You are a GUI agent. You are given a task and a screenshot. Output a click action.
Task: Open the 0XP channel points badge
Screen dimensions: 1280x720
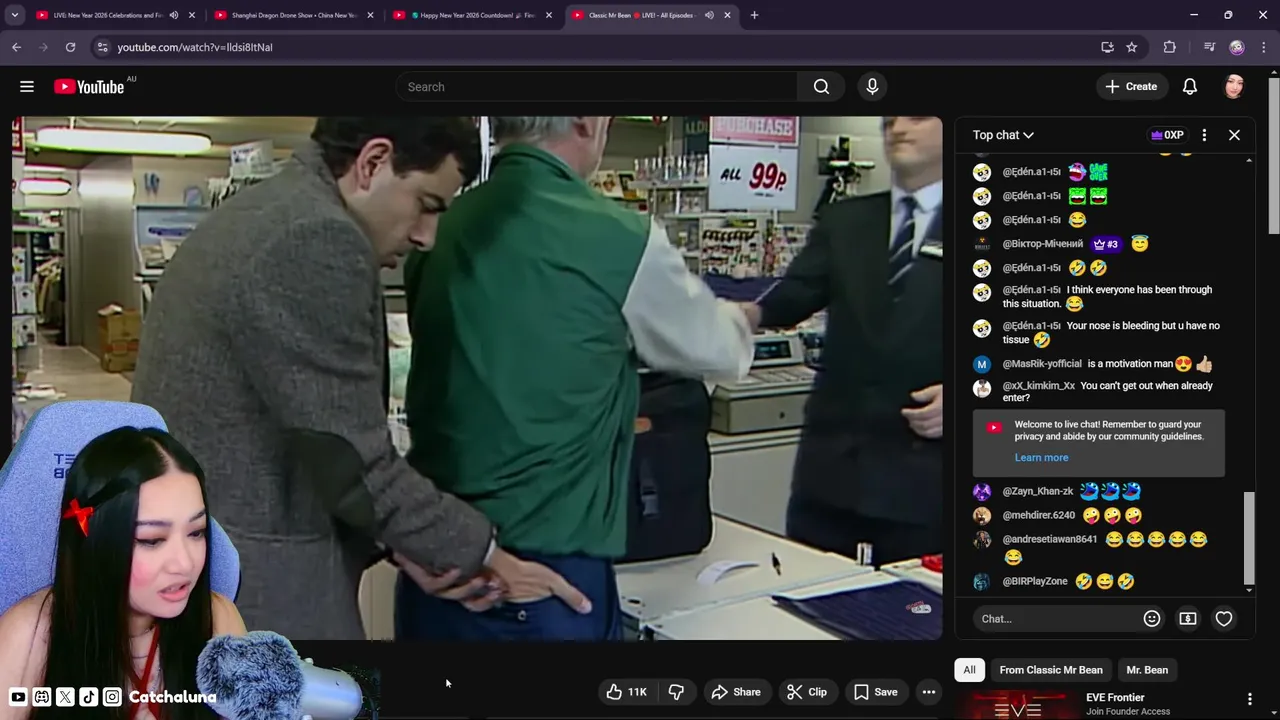[x=1167, y=135]
